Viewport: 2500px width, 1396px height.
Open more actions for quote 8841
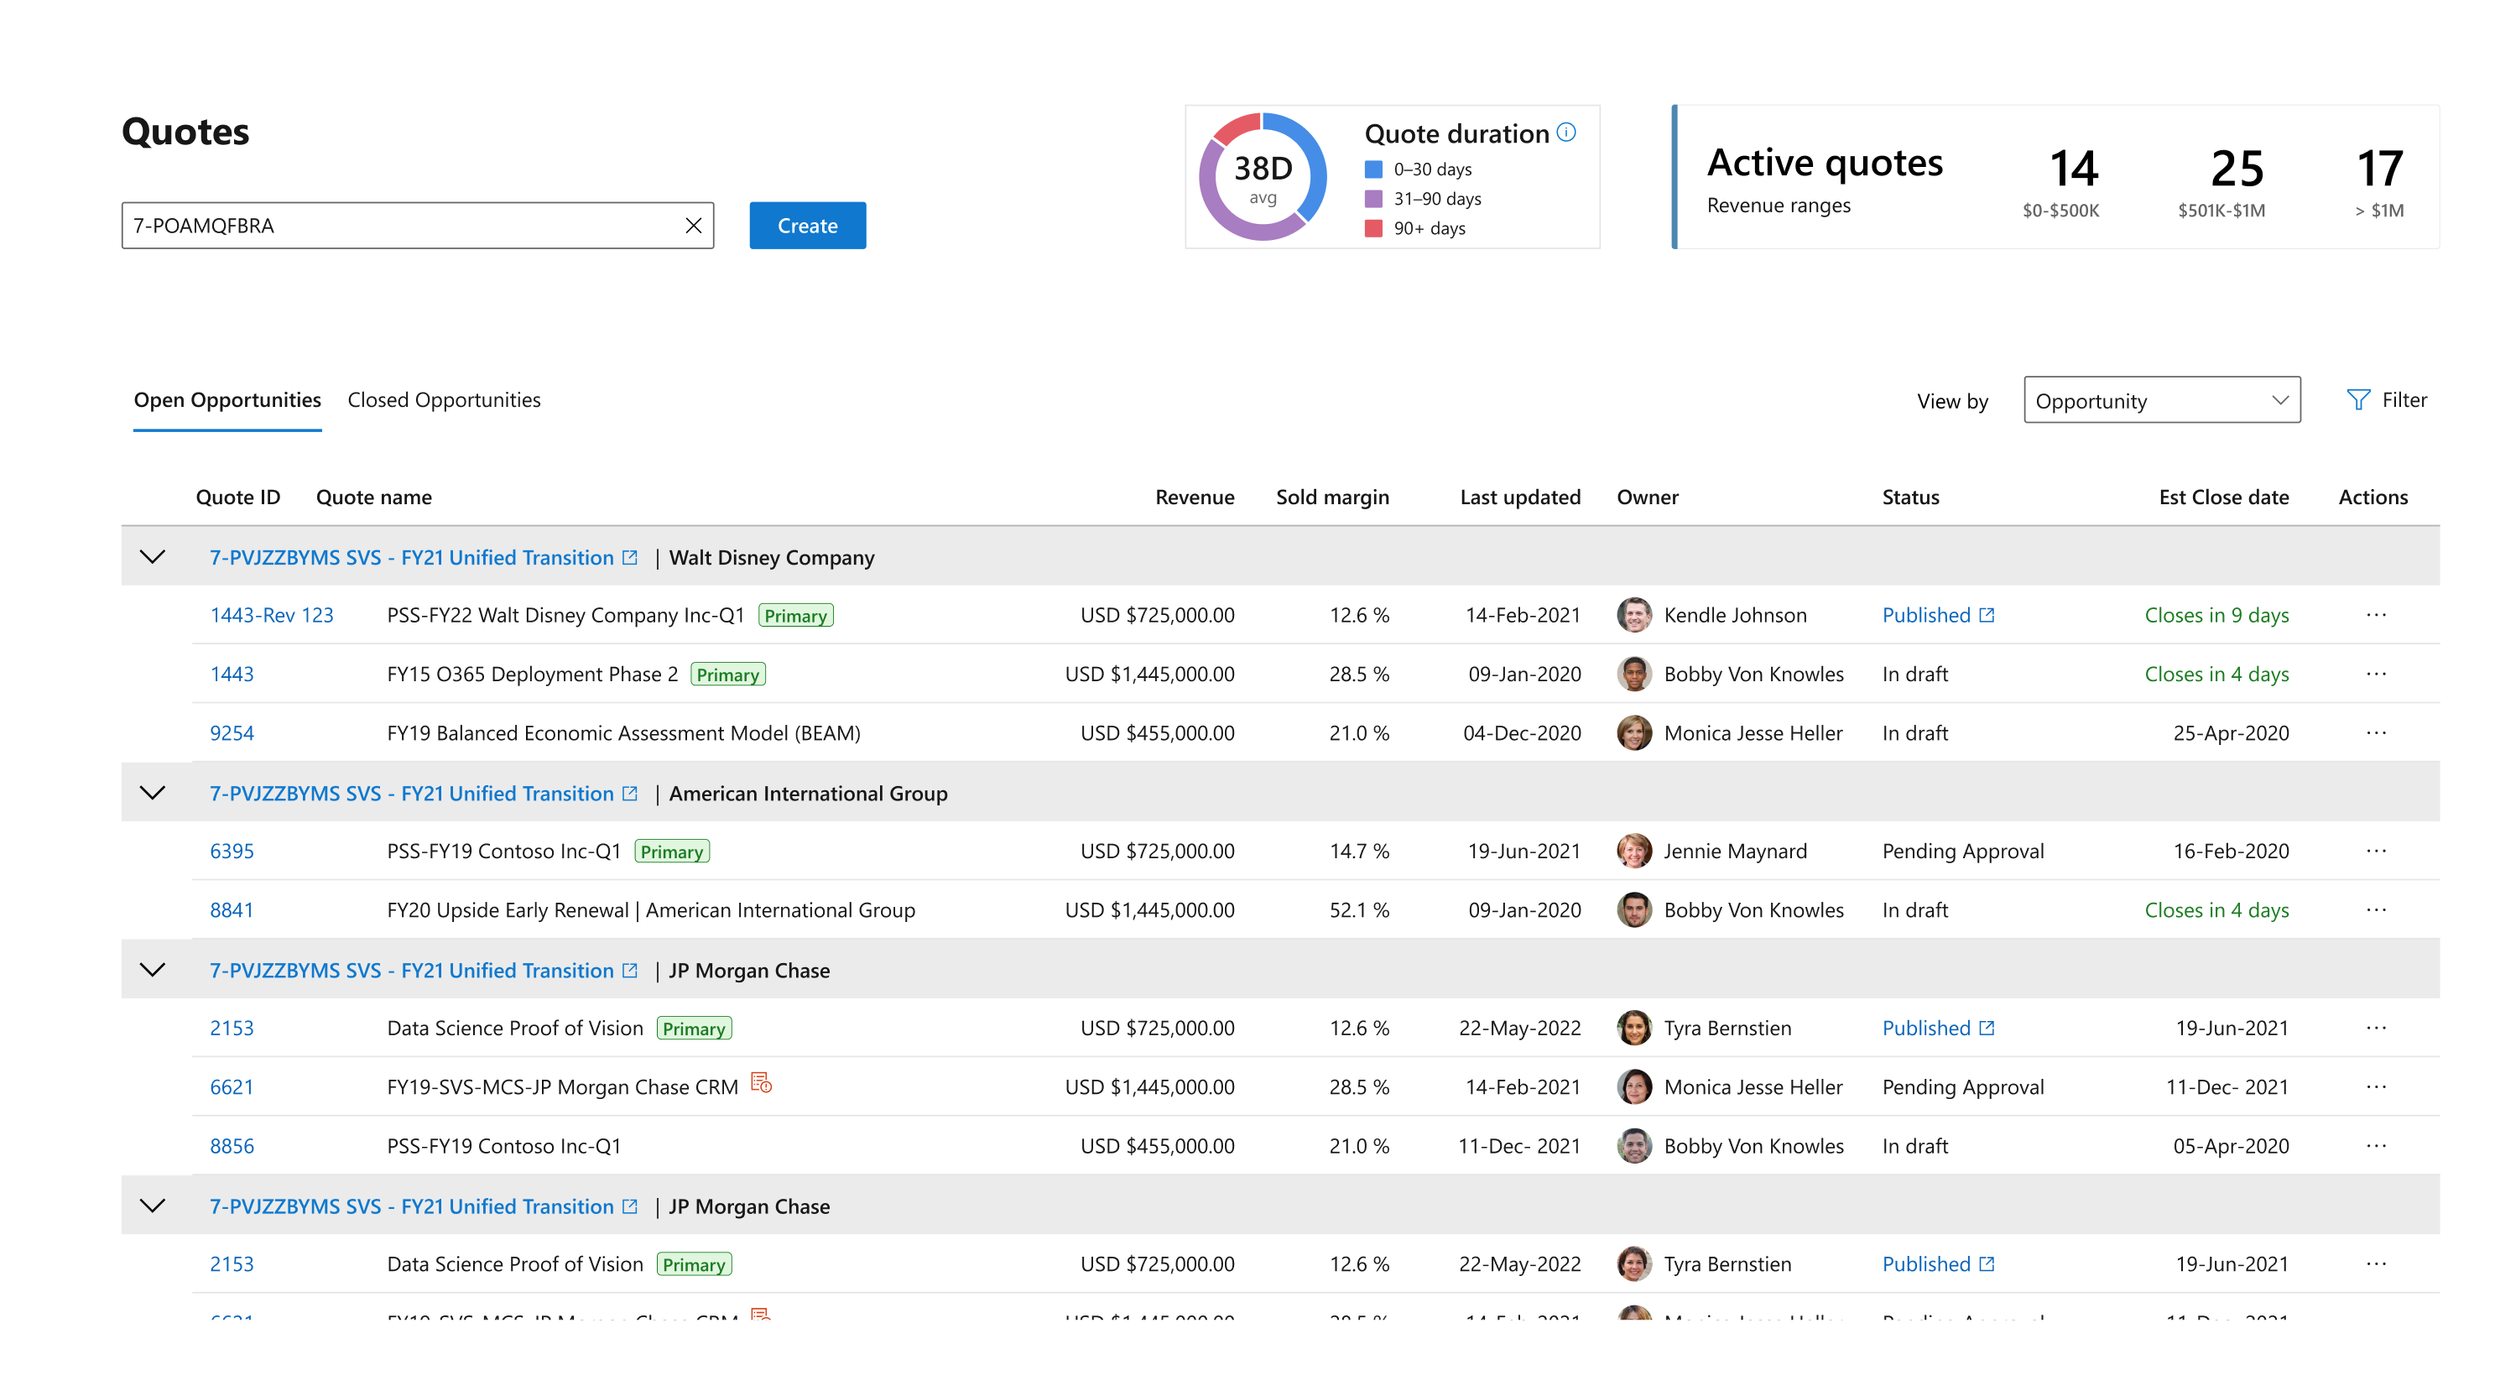(2376, 910)
